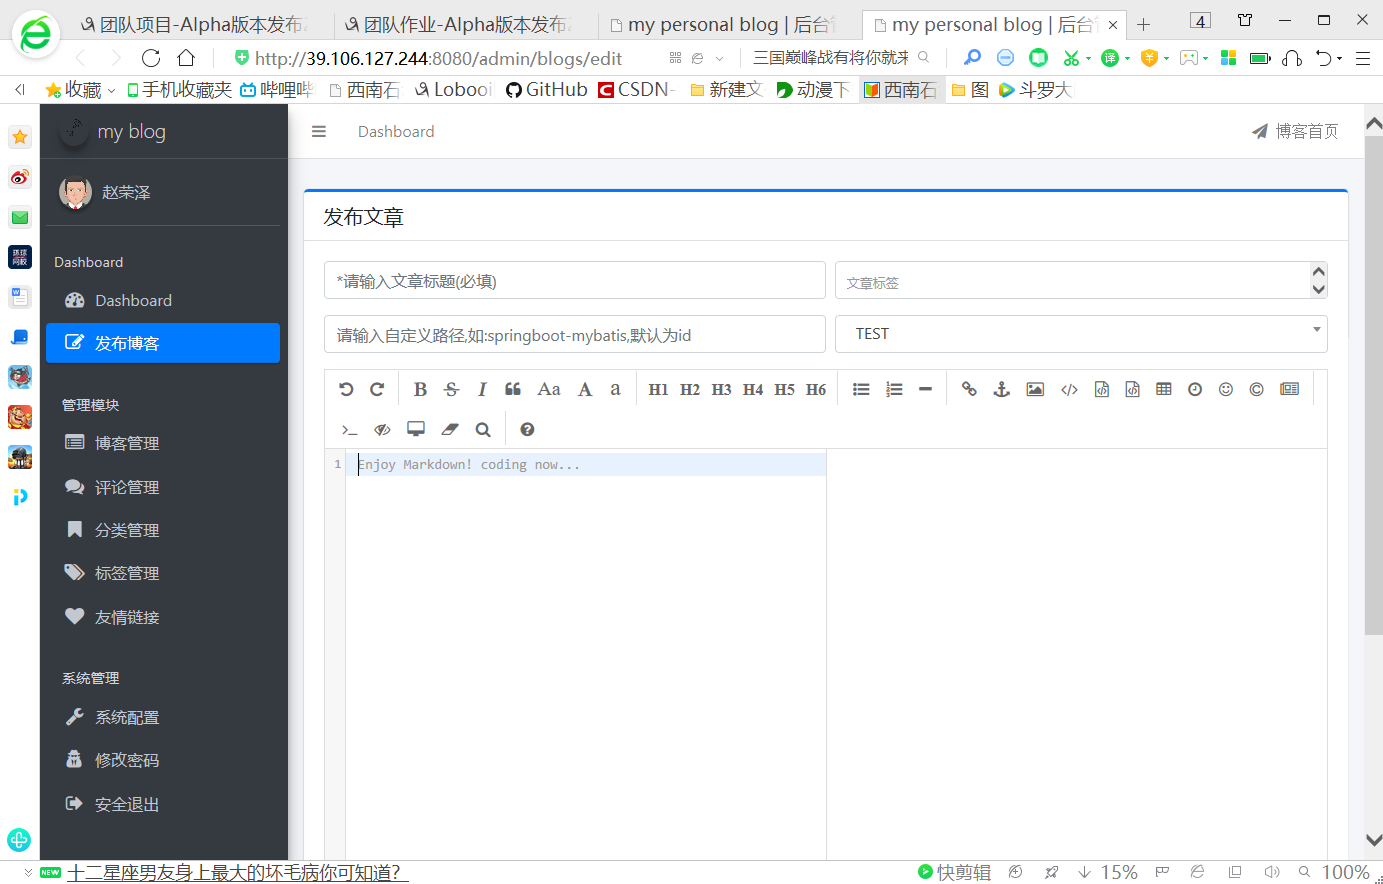1383x884 pixels.
Task: Apply strikethrough formatting in editor toolbar
Action: tap(451, 389)
